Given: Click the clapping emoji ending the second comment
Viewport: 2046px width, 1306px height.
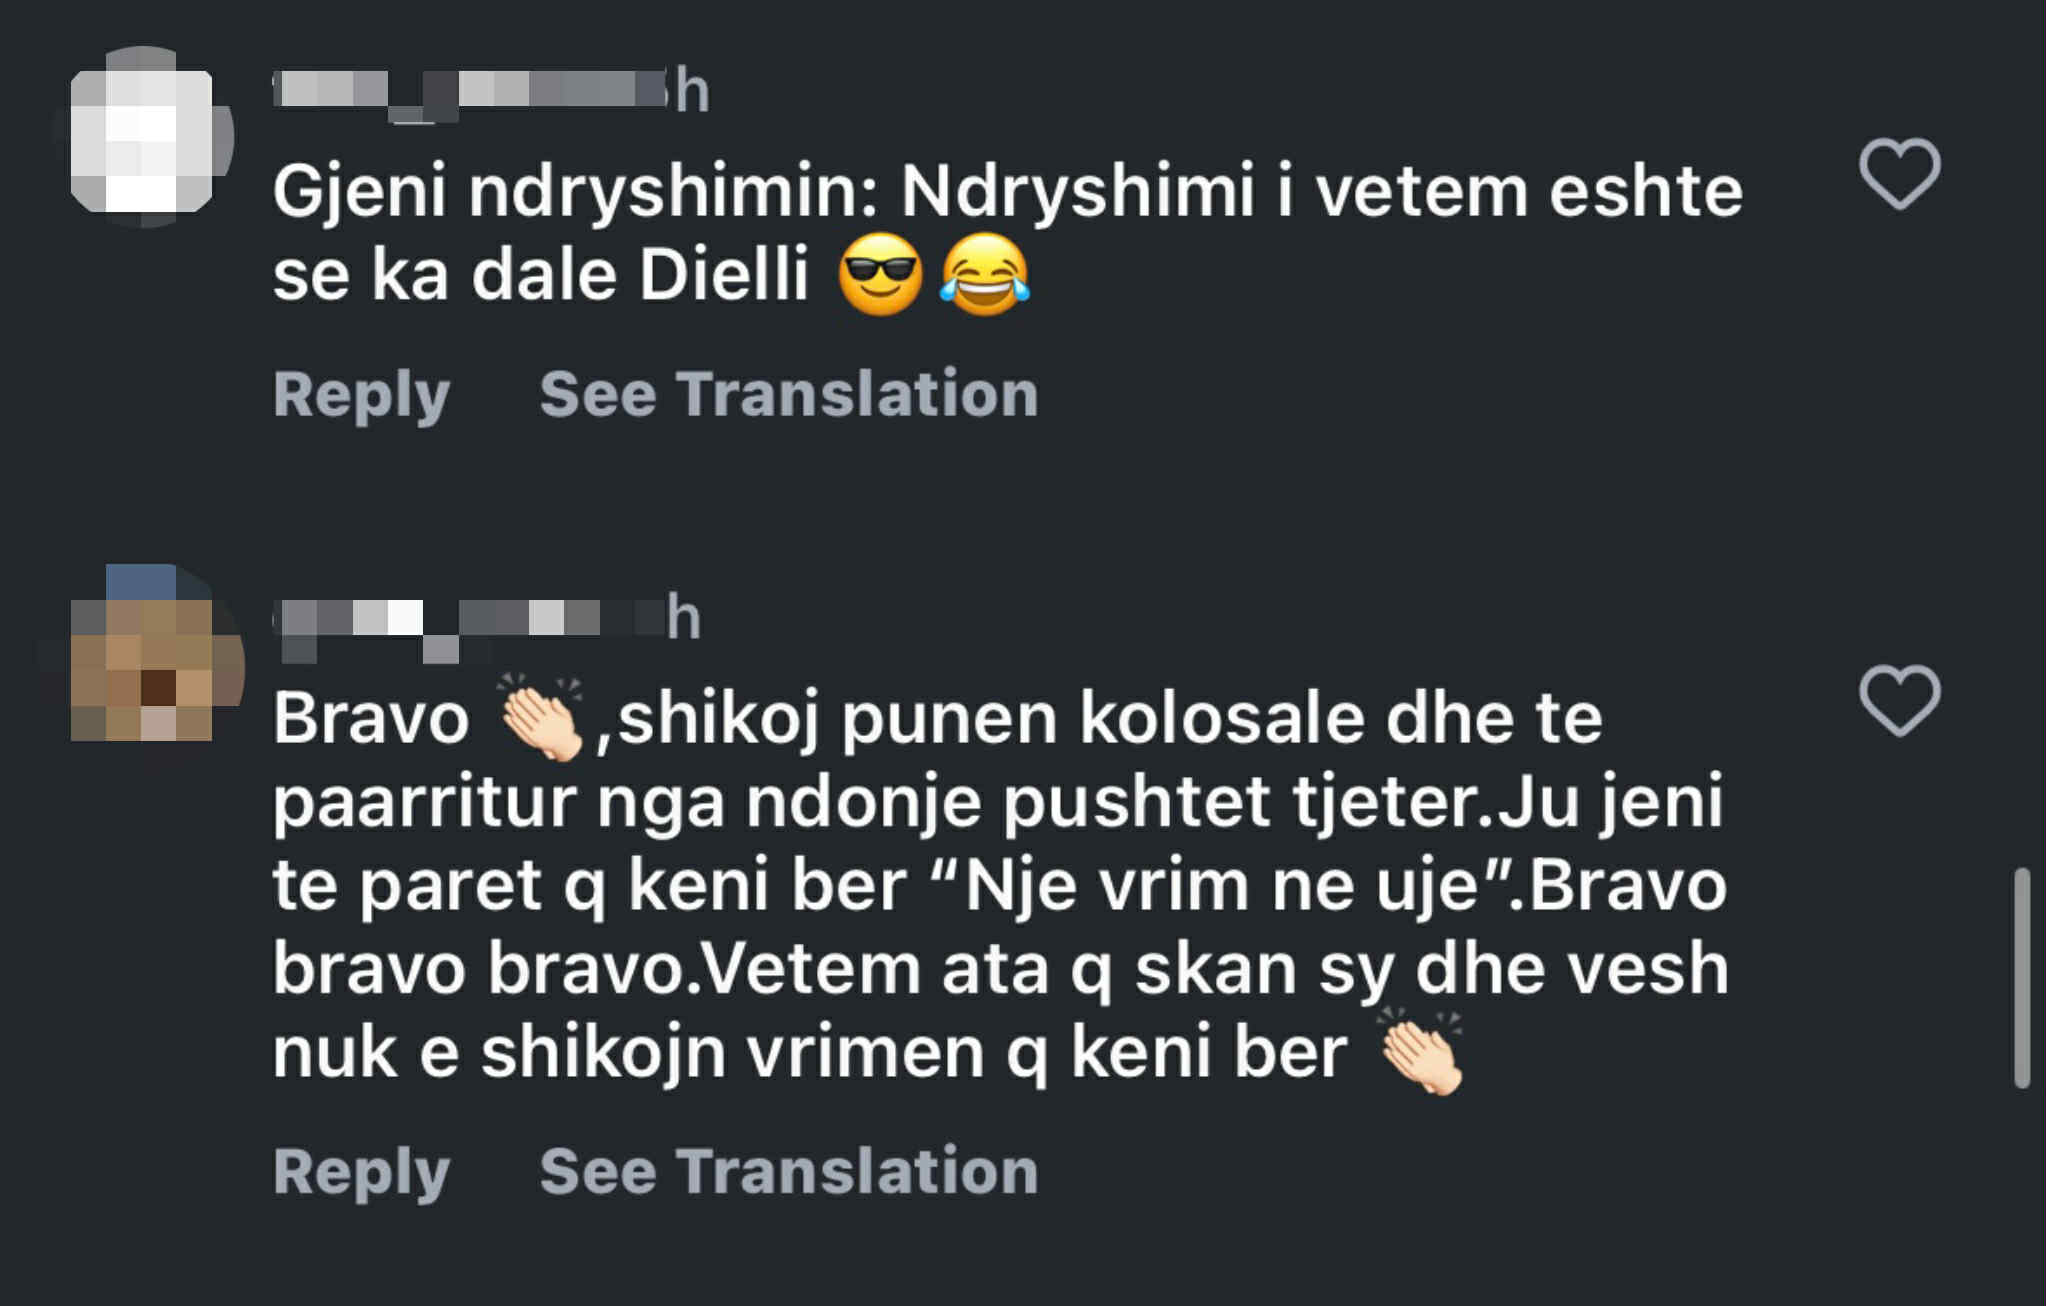Looking at the screenshot, I should pos(1421,1051).
